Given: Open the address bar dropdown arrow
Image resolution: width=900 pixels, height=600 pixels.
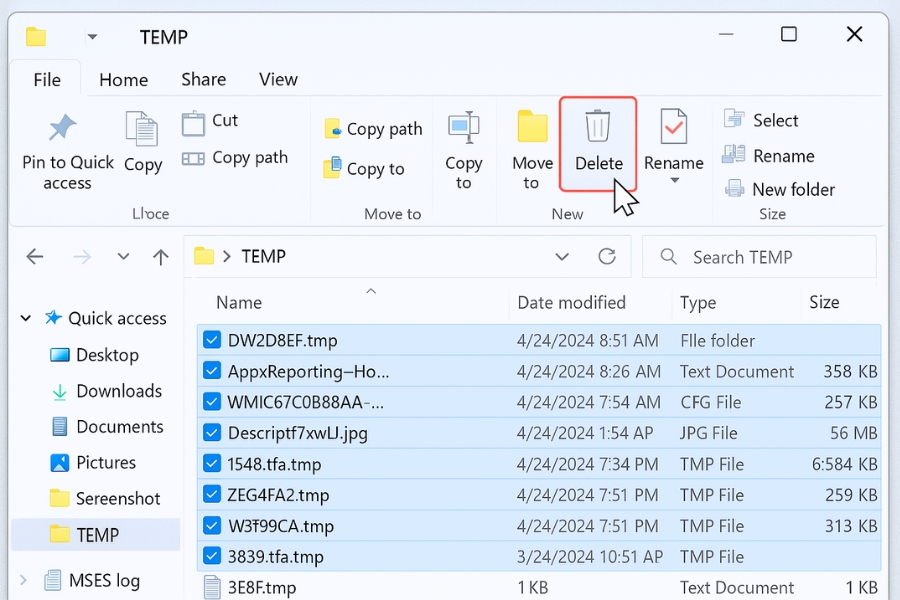Looking at the screenshot, I should point(562,256).
